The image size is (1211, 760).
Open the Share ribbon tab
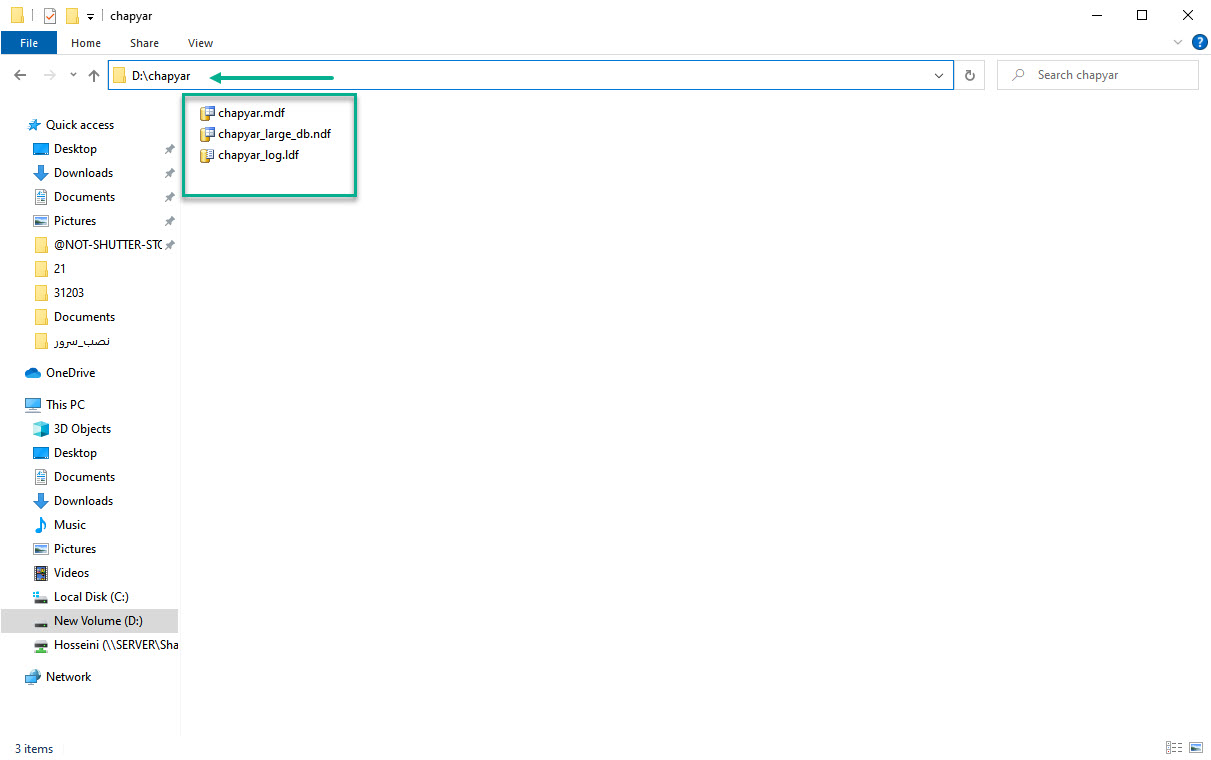click(144, 43)
